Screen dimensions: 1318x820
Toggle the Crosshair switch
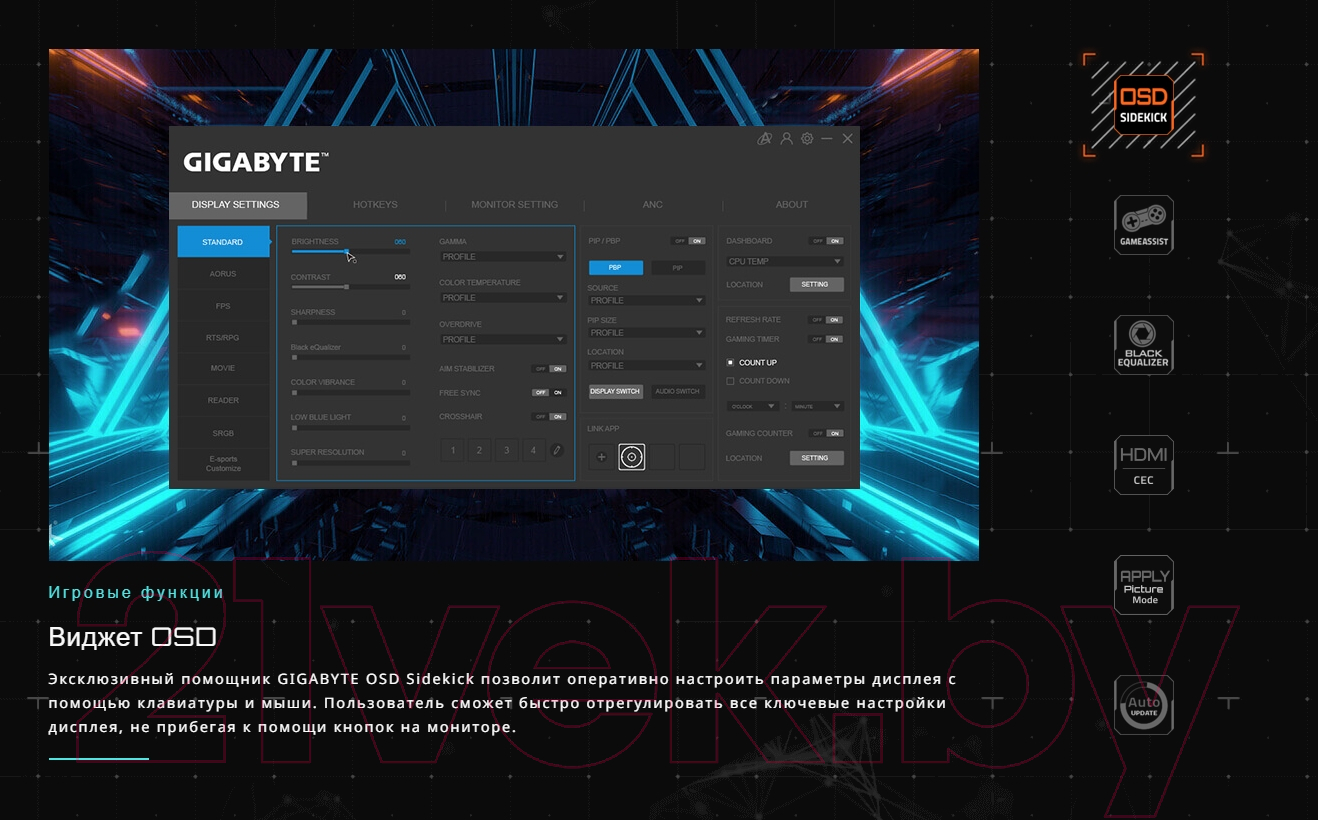(x=549, y=417)
